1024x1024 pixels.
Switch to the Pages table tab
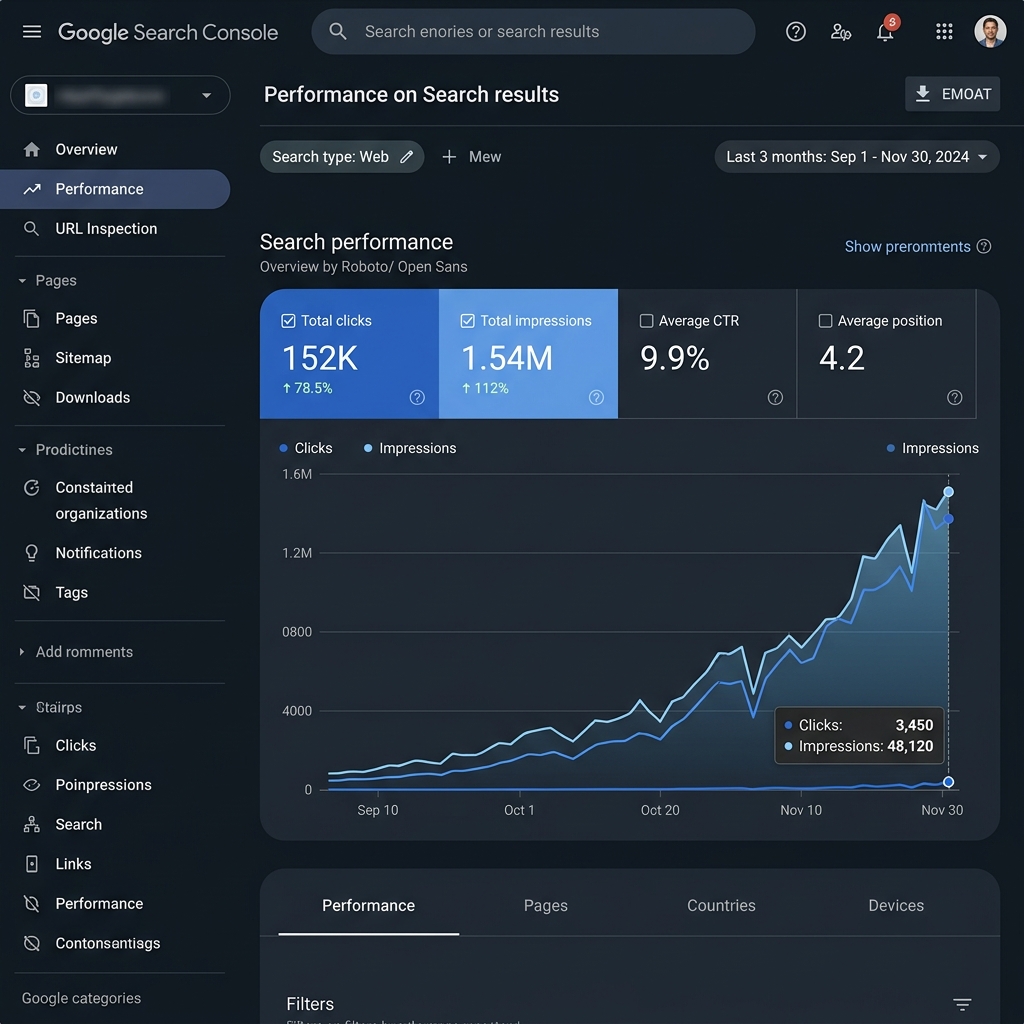[x=545, y=906]
